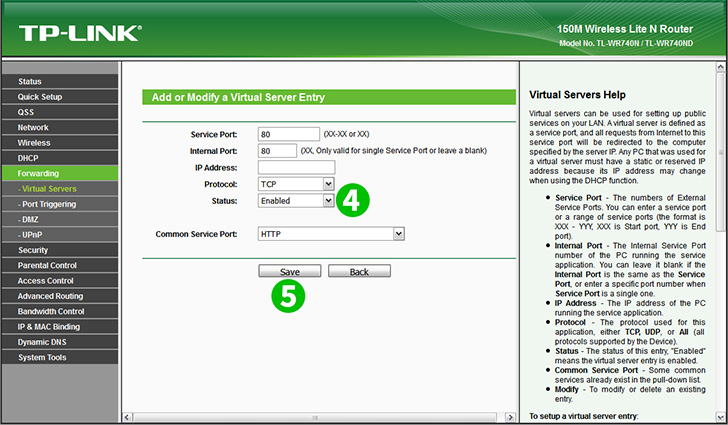Select the Forwarding menu section
728x425 pixels.
(x=60, y=173)
